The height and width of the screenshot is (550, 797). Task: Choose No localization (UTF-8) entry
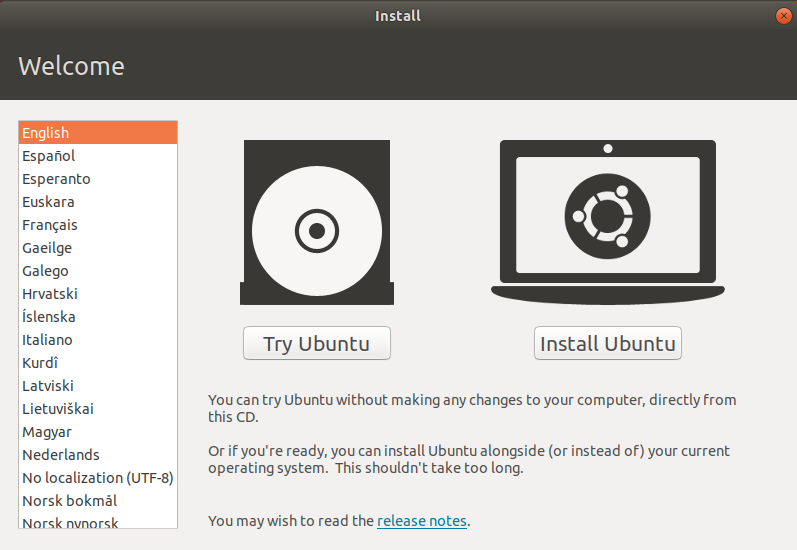pos(98,478)
